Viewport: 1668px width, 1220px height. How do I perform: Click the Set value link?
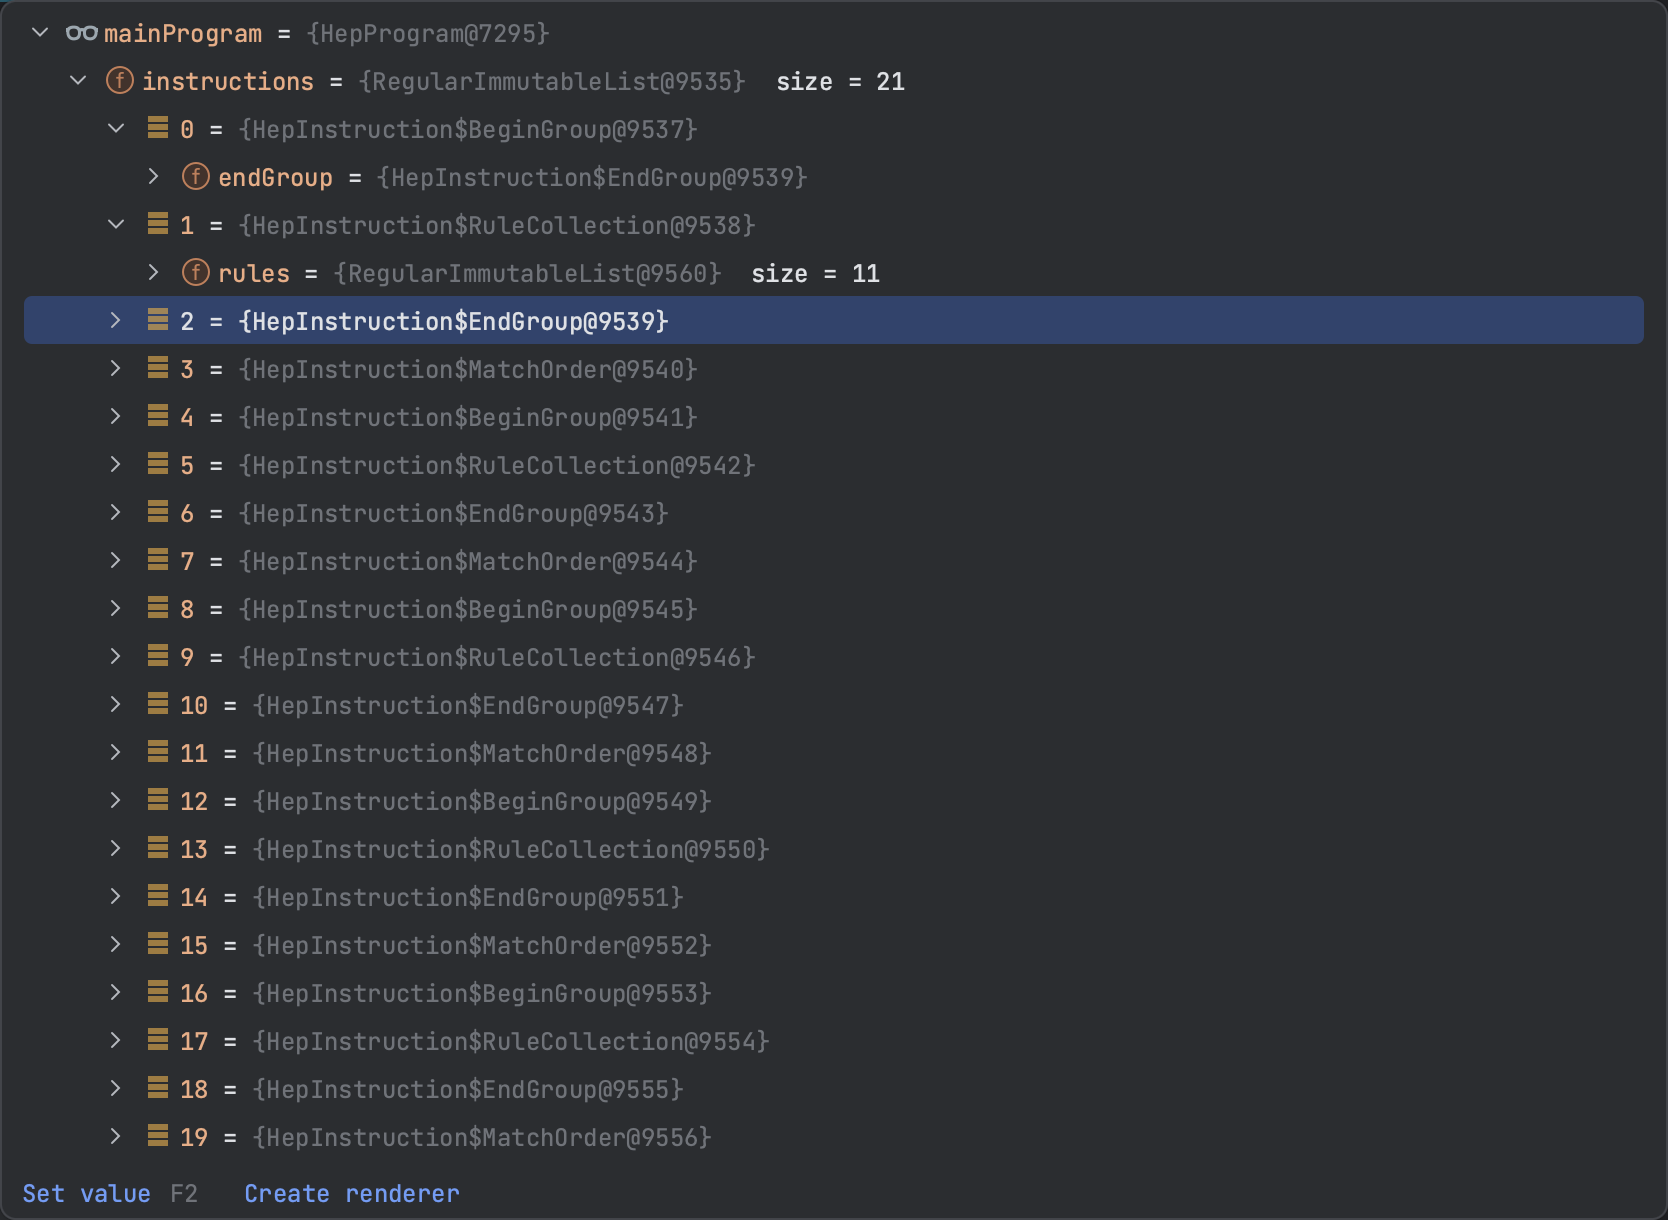[86, 1193]
